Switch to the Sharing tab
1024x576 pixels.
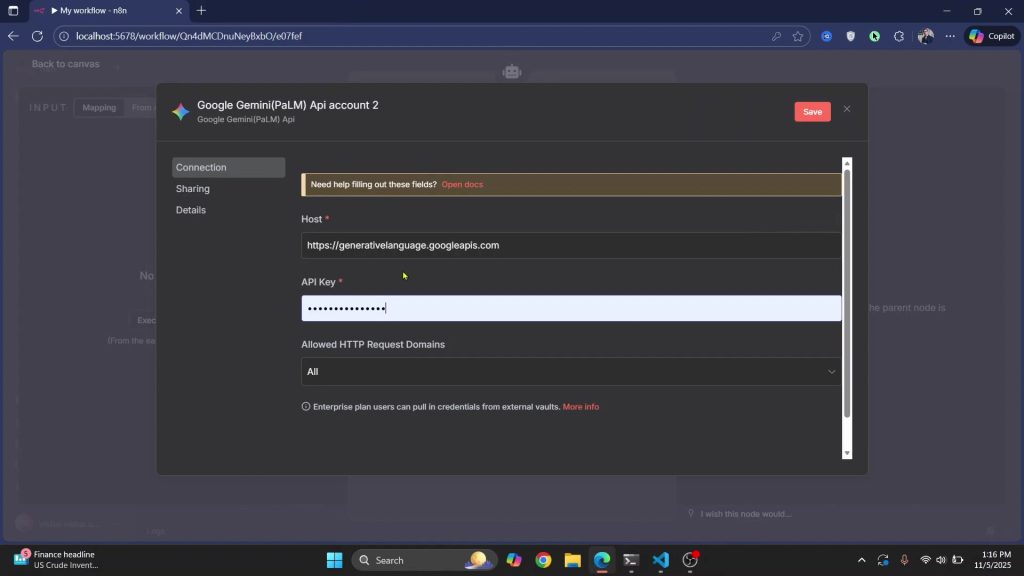(193, 189)
